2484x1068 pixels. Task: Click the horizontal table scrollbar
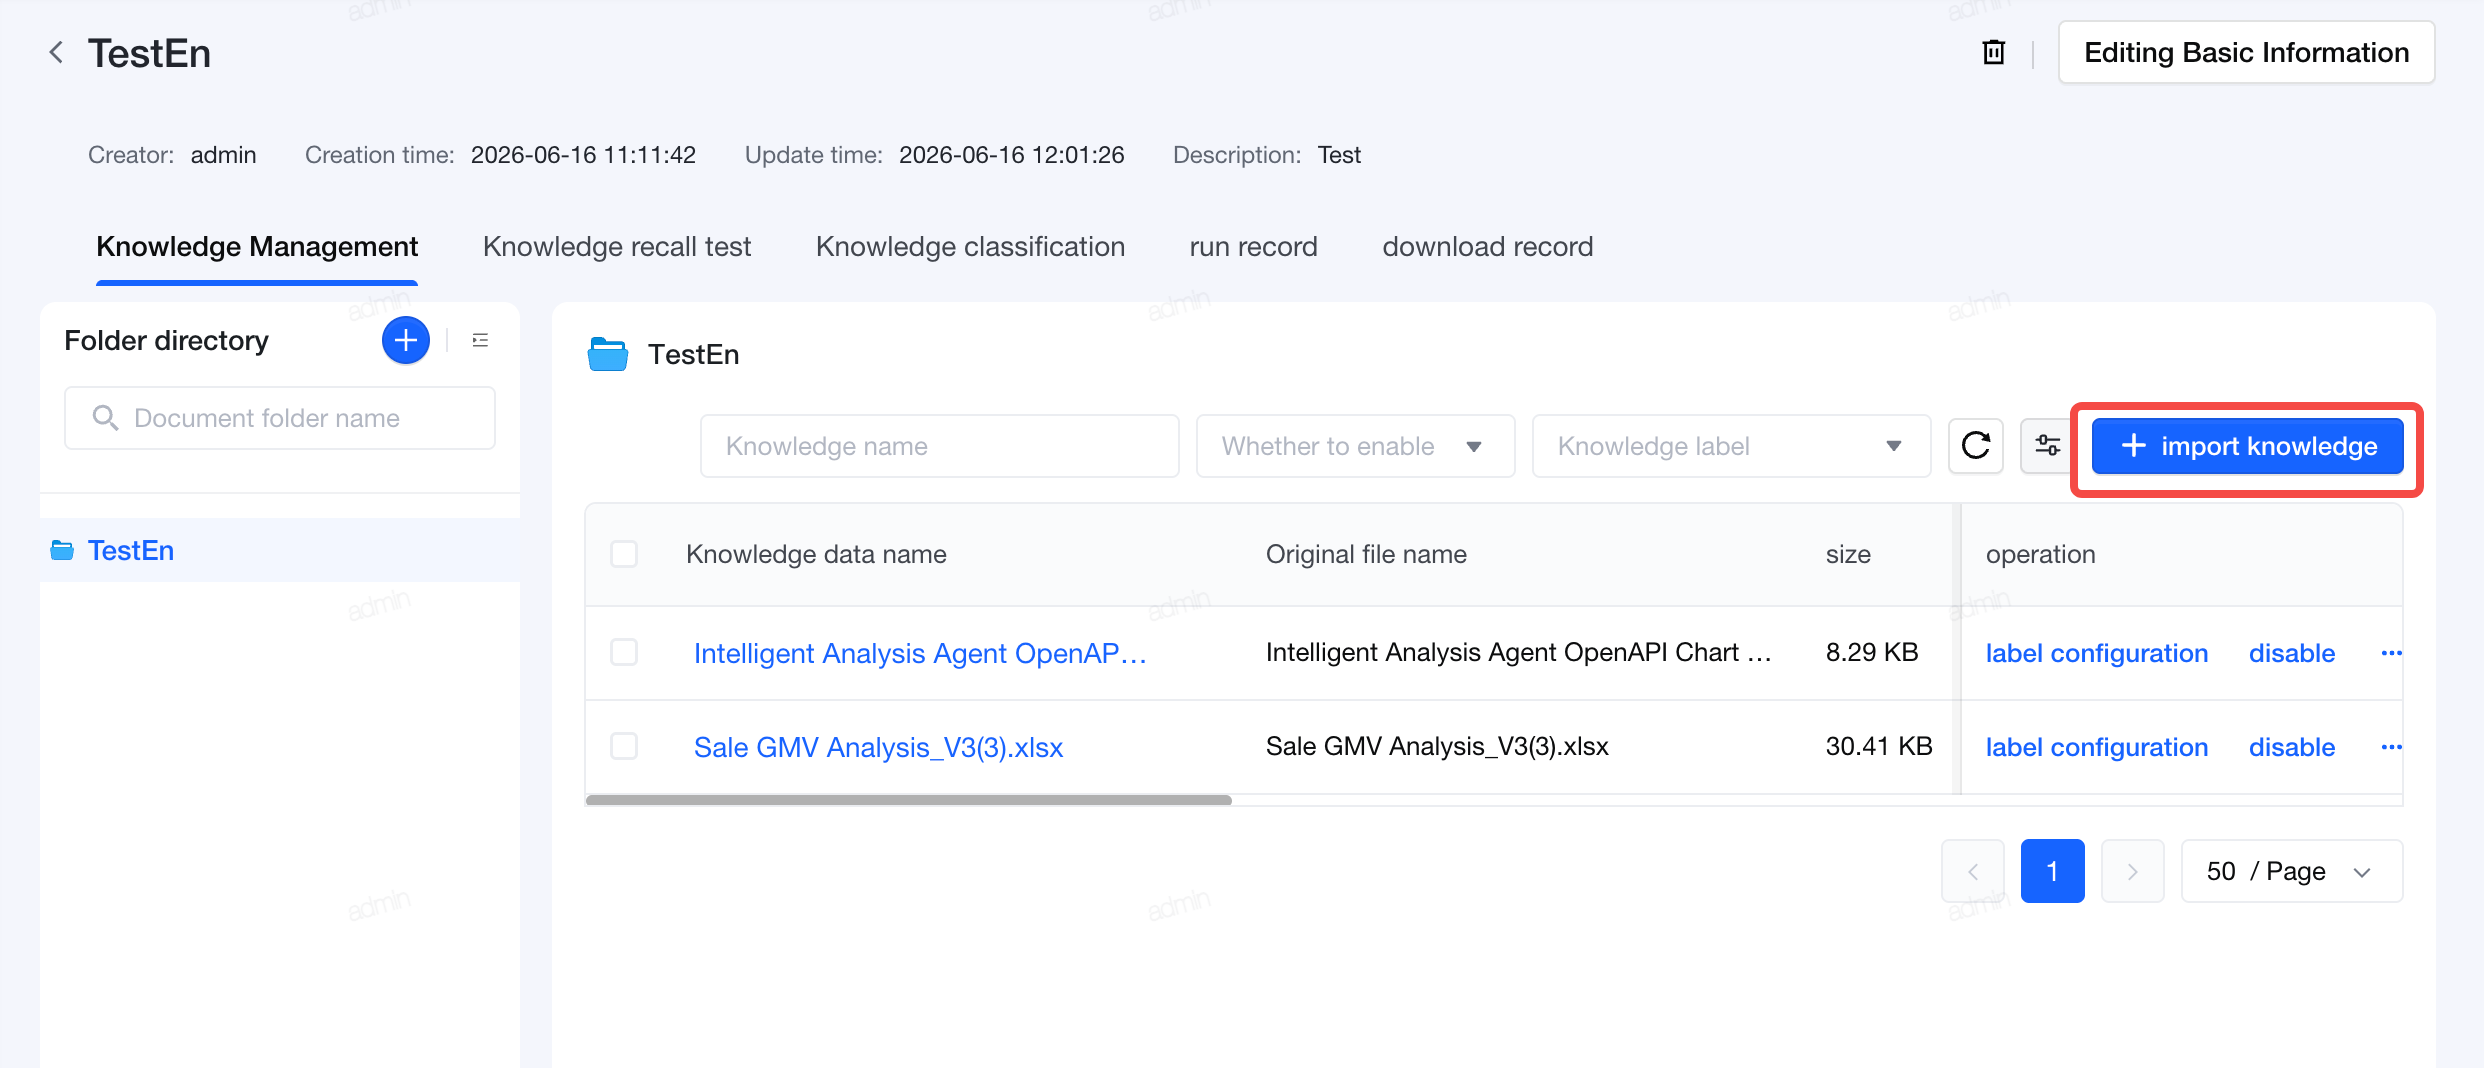tap(908, 800)
